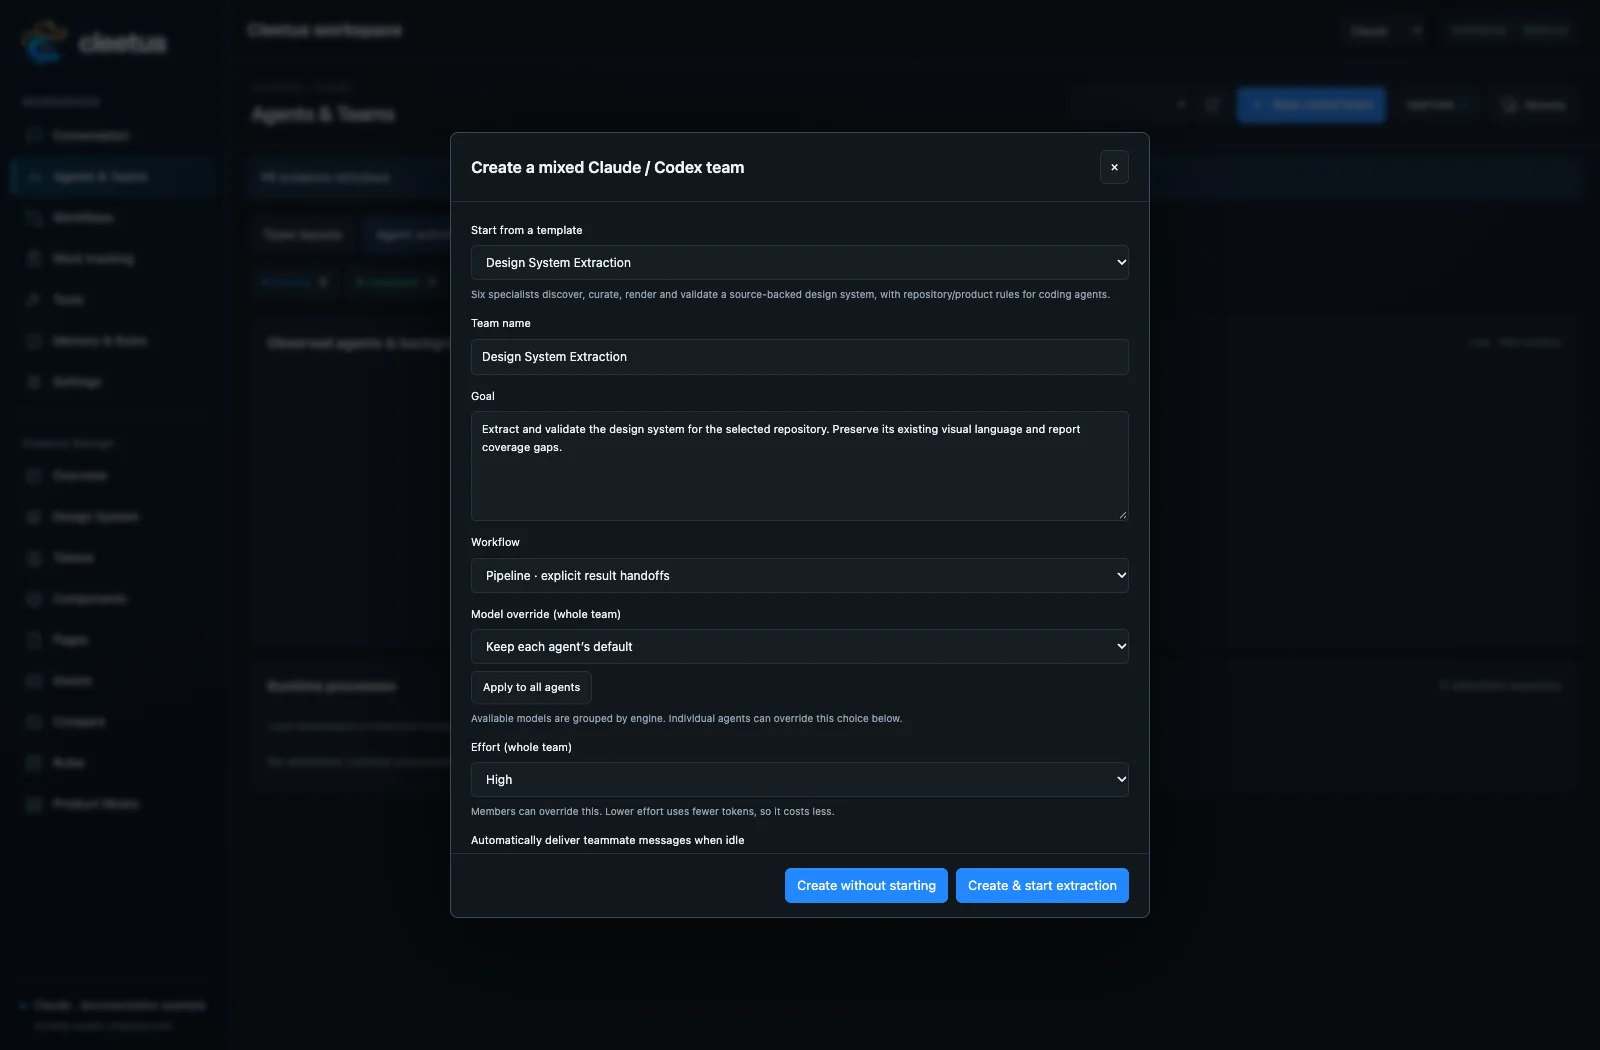This screenshot has width=1600, height=1050.
Task: Click the 'Effort (whole team)' label
Action: pyautogui.click(x=522, y=747)
